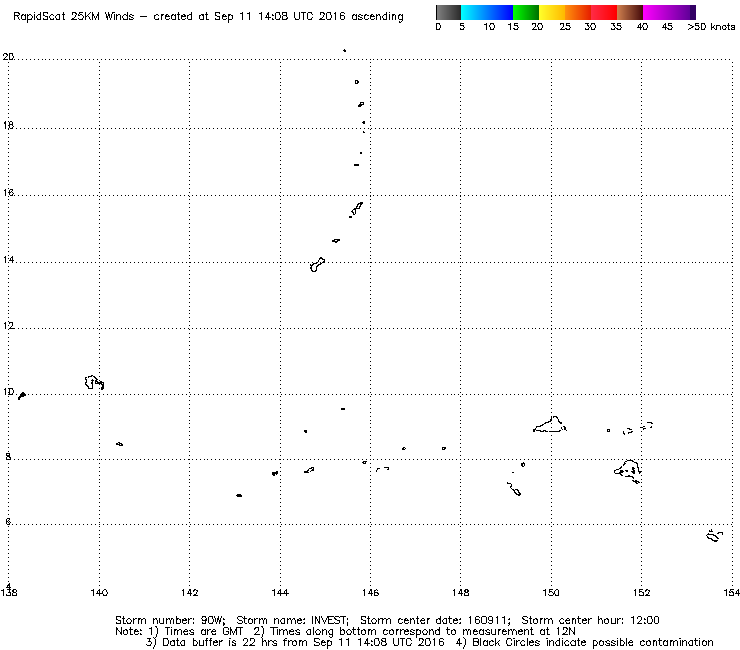Click the 'measurement at 12N' note text
Image resolution: width=740 pixels, height=650 pixels.
tap(518, 632)
